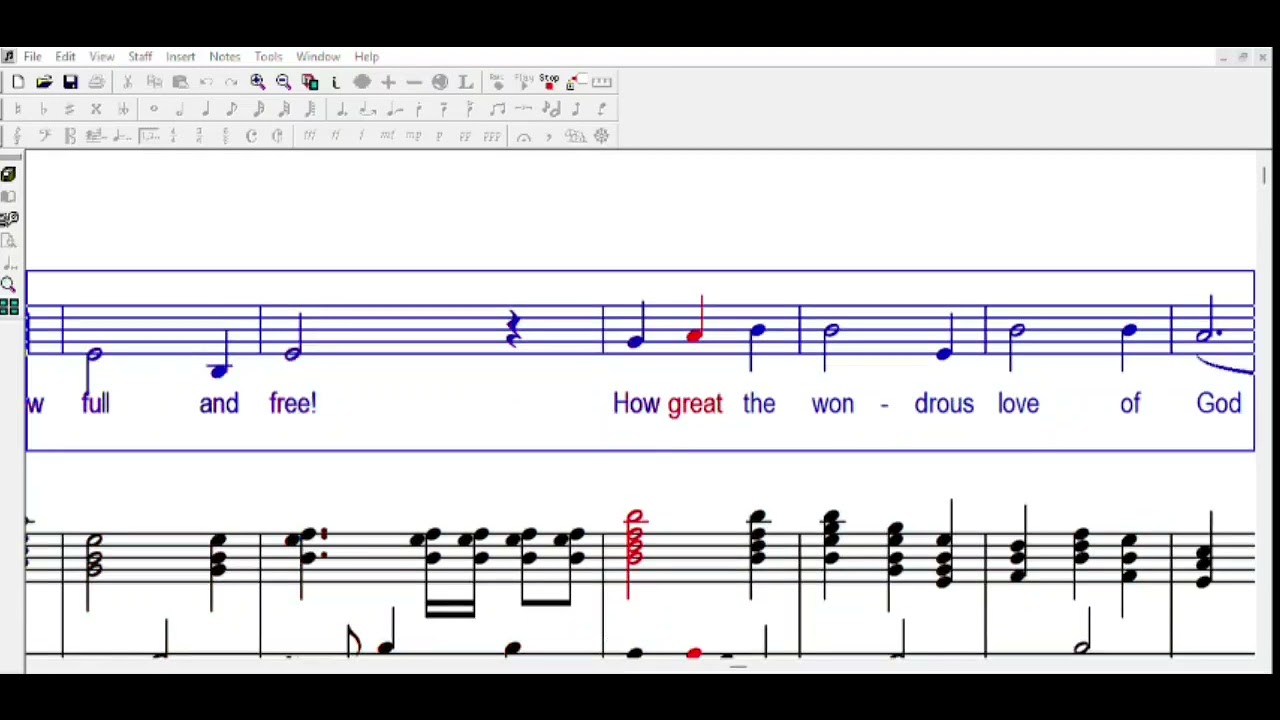Open the Window menu
Viewport: 1280px width, 720px height.
coord(318,57)
